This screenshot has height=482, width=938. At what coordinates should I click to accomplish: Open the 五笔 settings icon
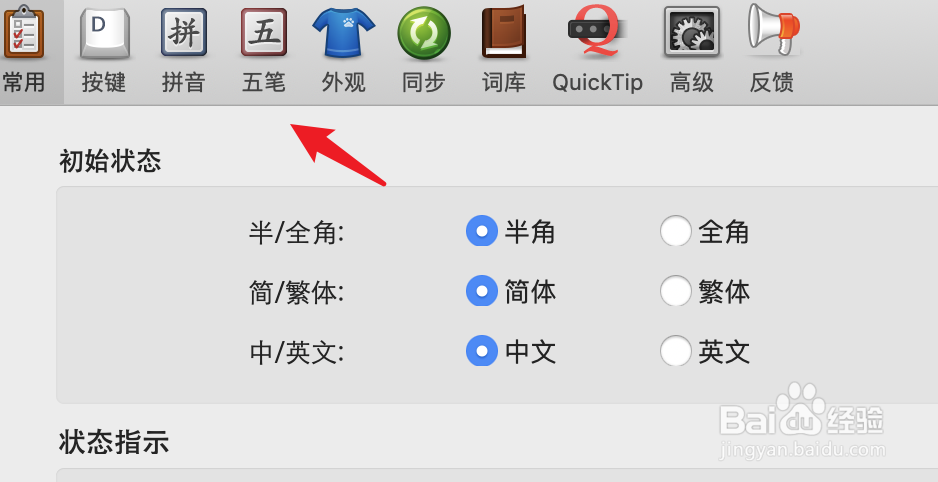point(264,32)
